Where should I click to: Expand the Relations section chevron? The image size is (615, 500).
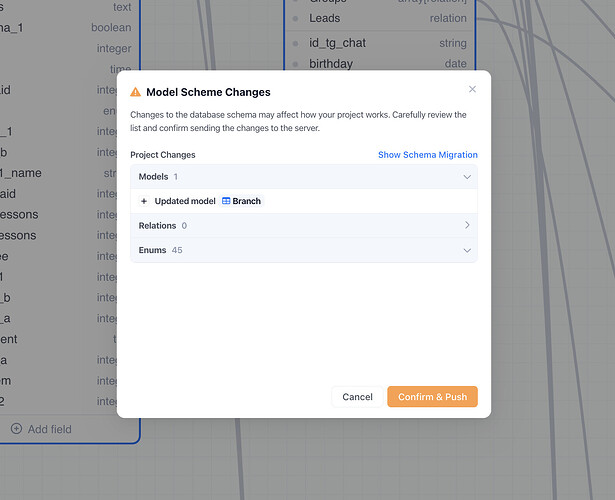coord(467,225)
